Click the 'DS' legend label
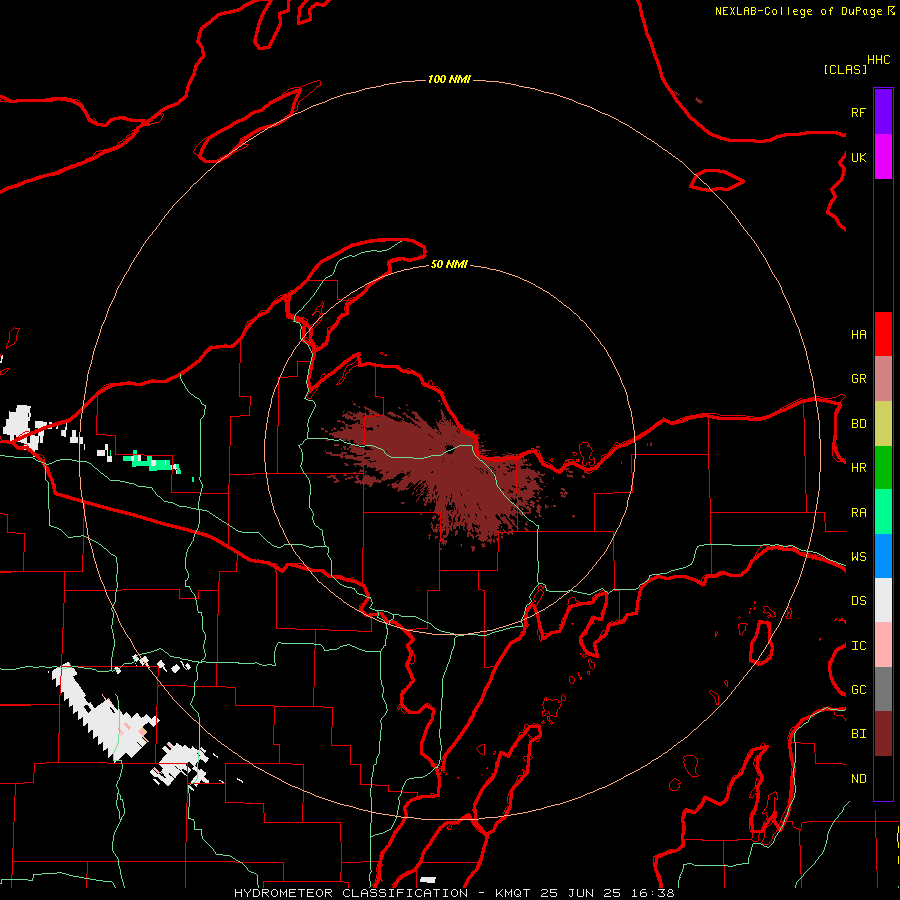 click(x=858, y=601)
